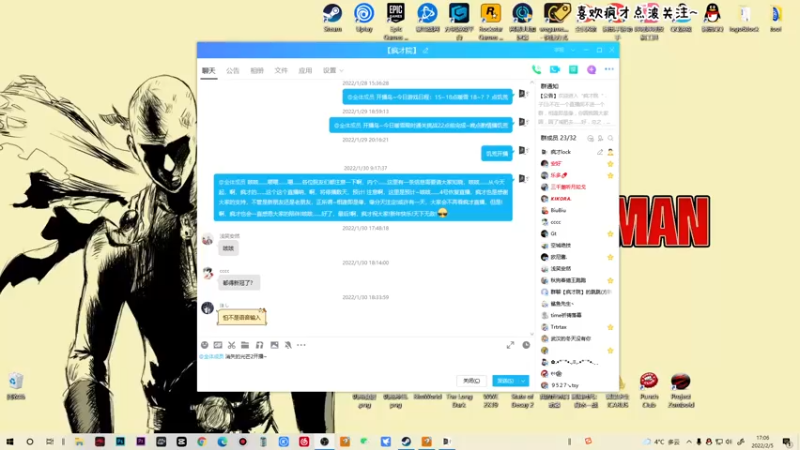Open the emoji picker in the input toolbar
Image resolution: width=800 pixels, height=450 pixels.
pyautogui.click(x=205, y=345)
